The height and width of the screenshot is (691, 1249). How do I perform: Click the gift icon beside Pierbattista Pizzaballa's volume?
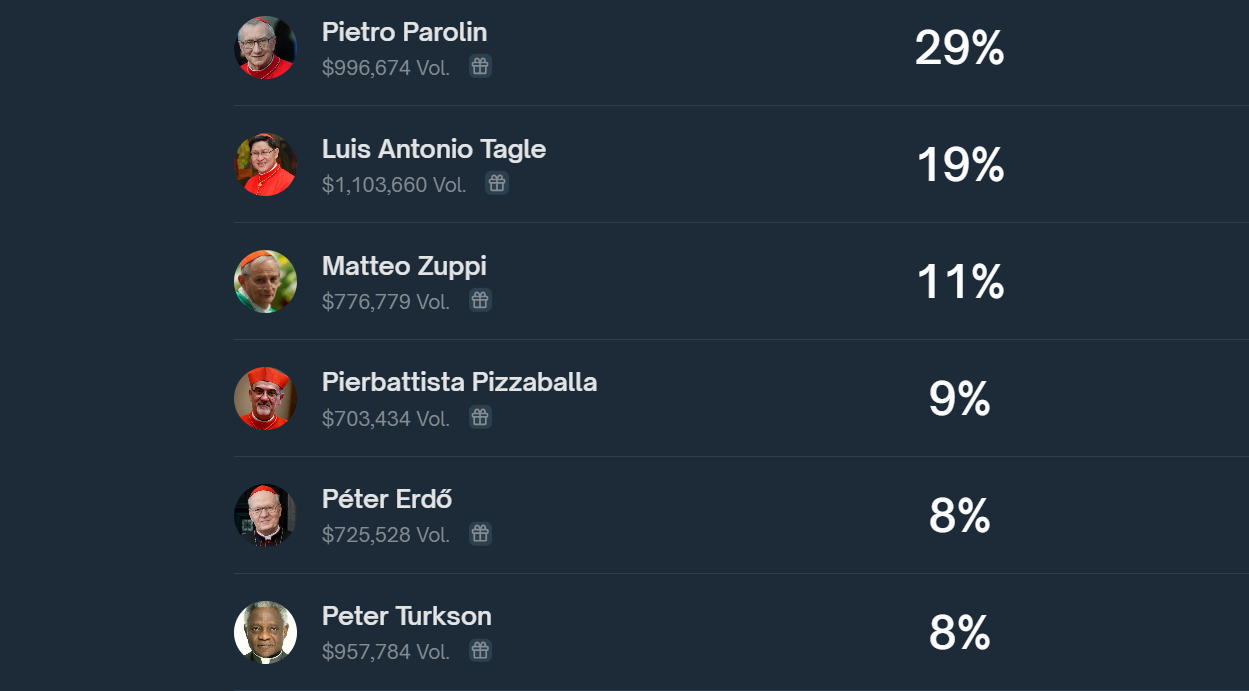tap(480, 418)
